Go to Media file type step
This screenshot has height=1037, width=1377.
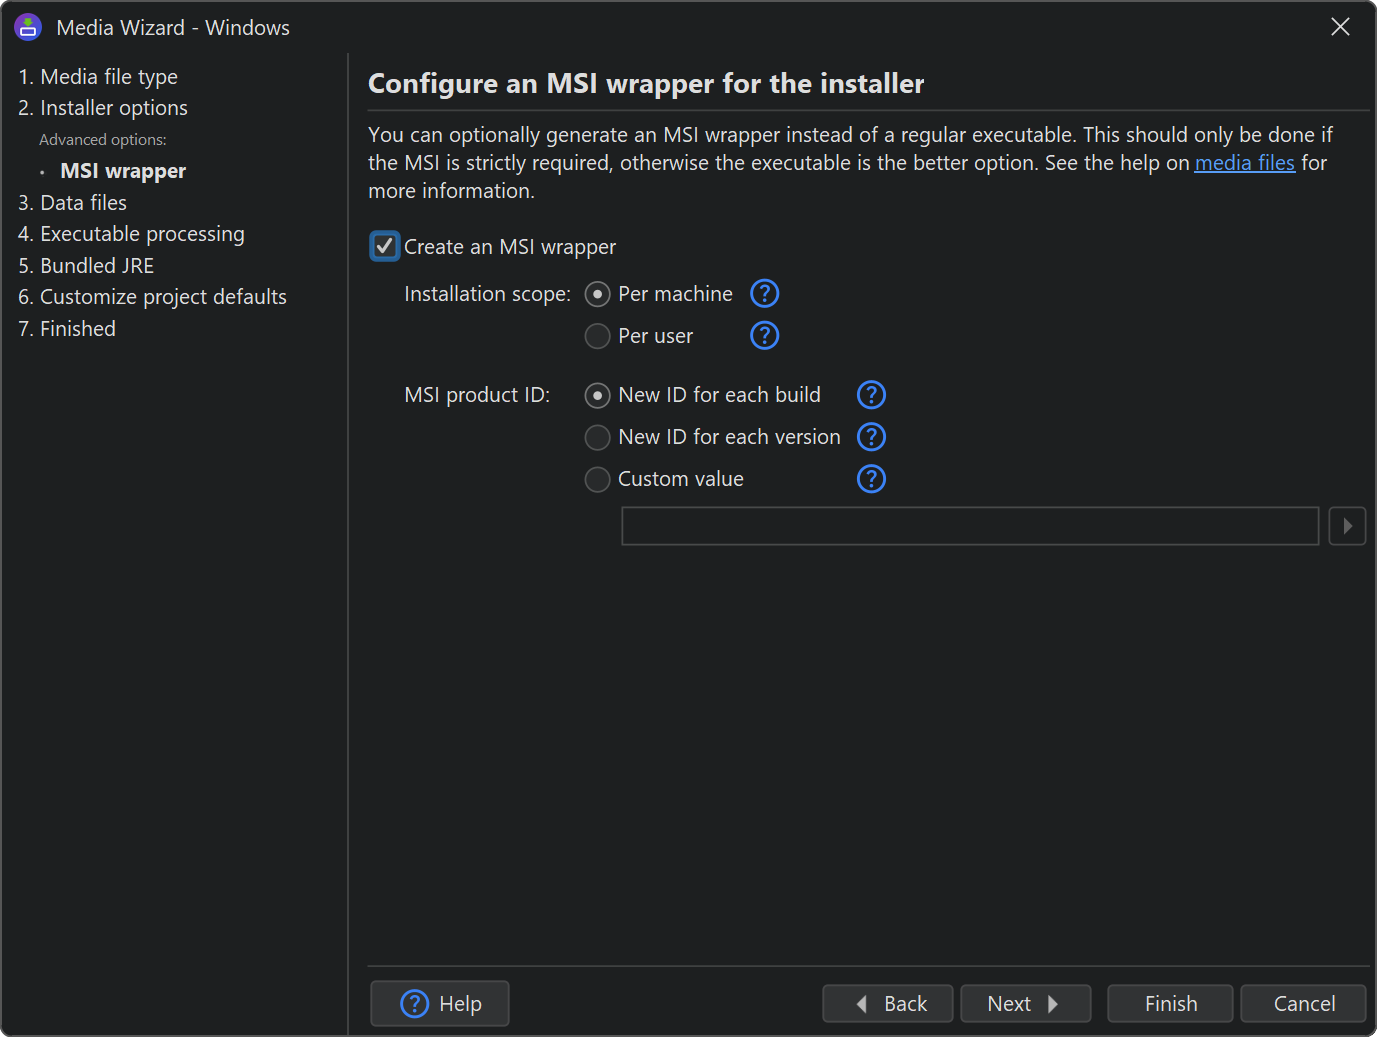point(98,77)
